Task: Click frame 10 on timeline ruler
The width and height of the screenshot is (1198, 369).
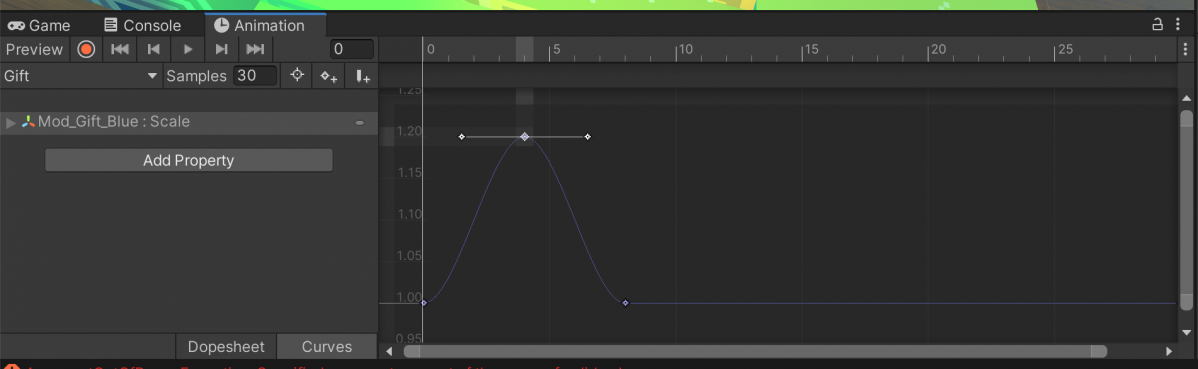Action: tap(685, 50)
